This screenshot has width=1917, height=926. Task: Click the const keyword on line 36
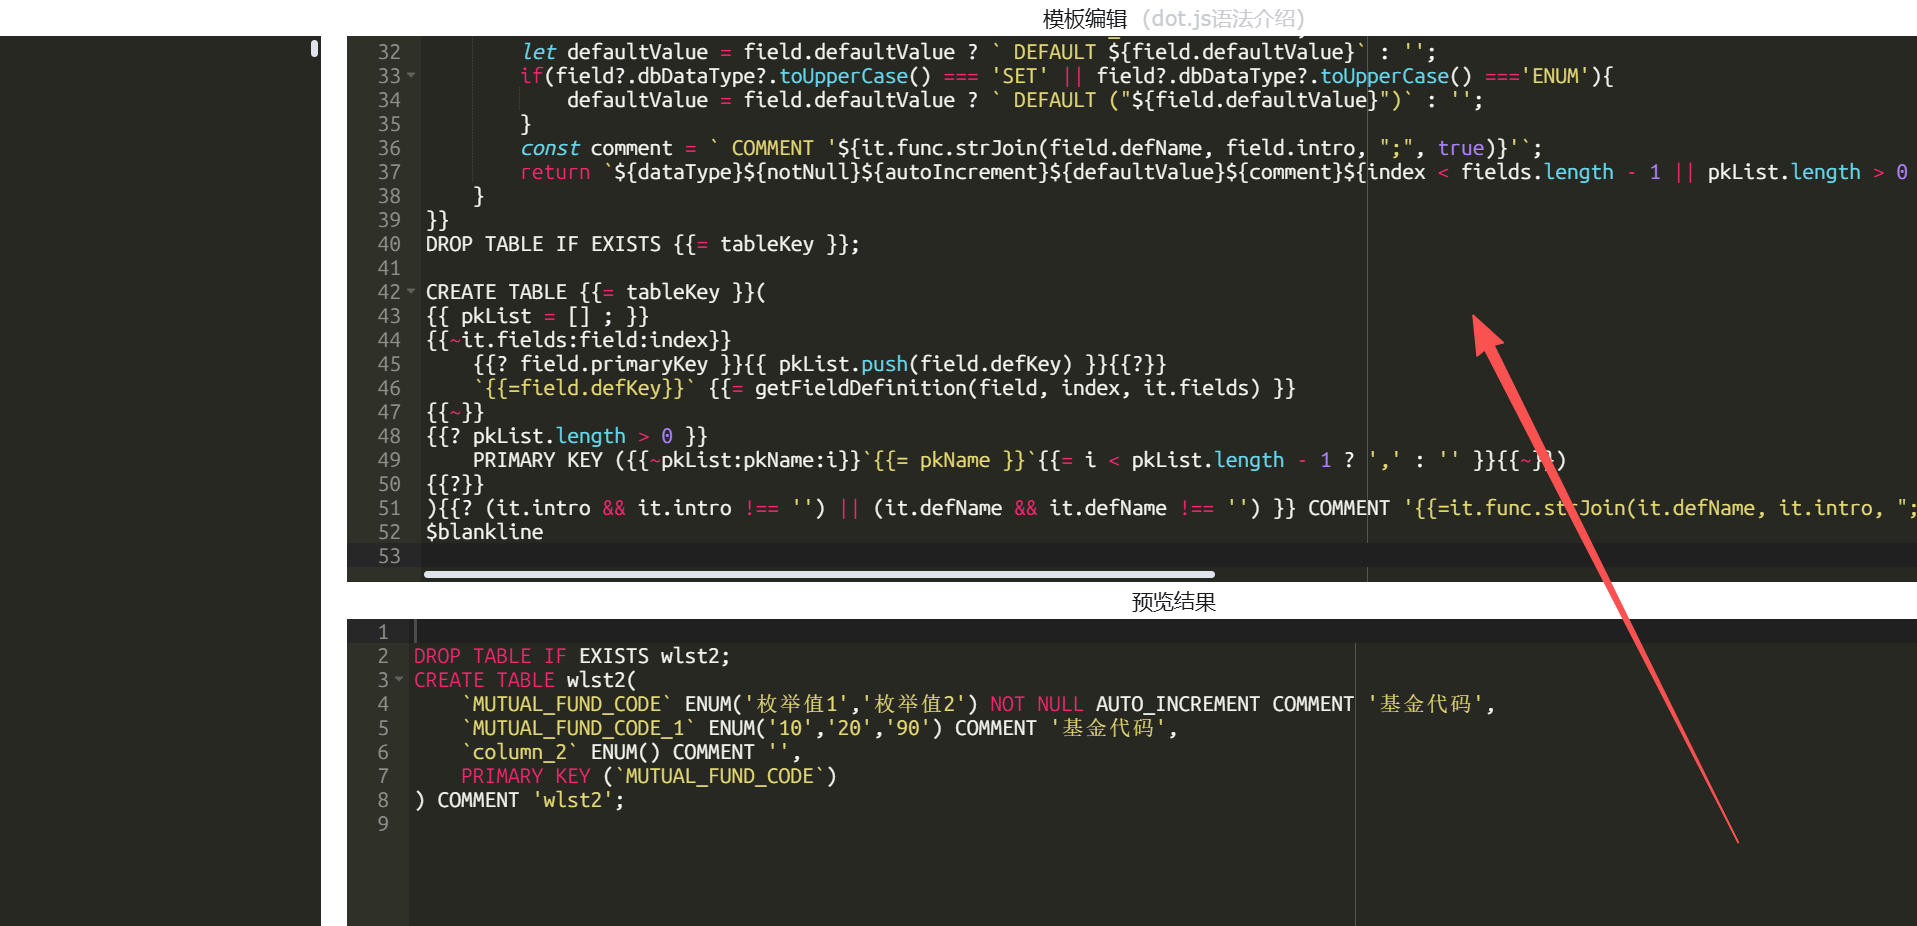549,148
